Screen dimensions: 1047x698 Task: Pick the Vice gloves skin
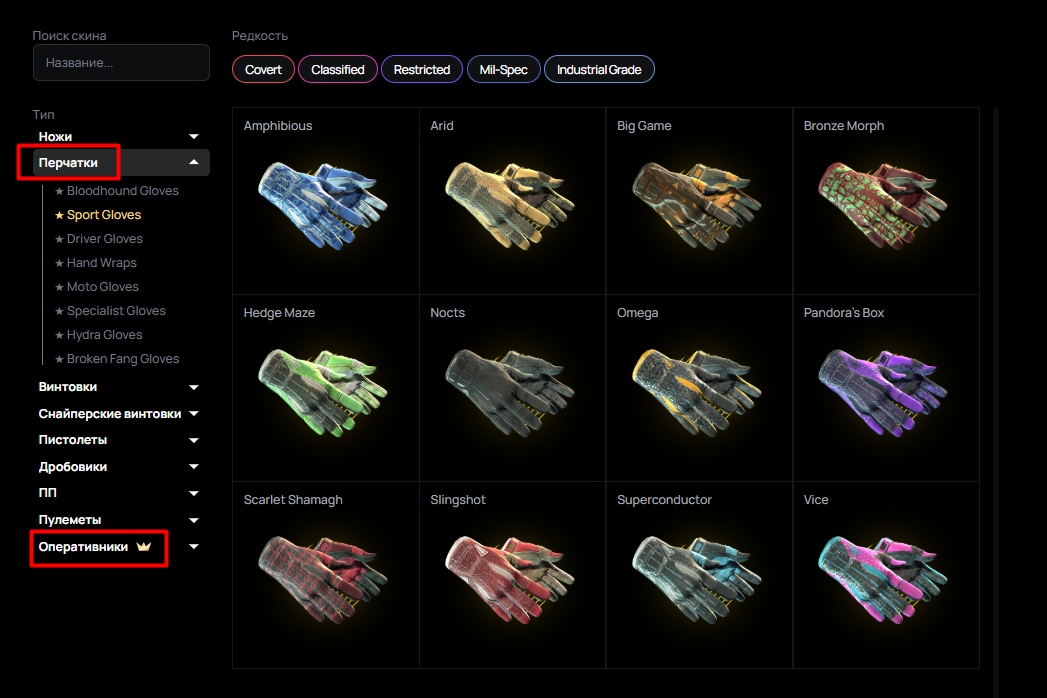click(x=886, y=575)
